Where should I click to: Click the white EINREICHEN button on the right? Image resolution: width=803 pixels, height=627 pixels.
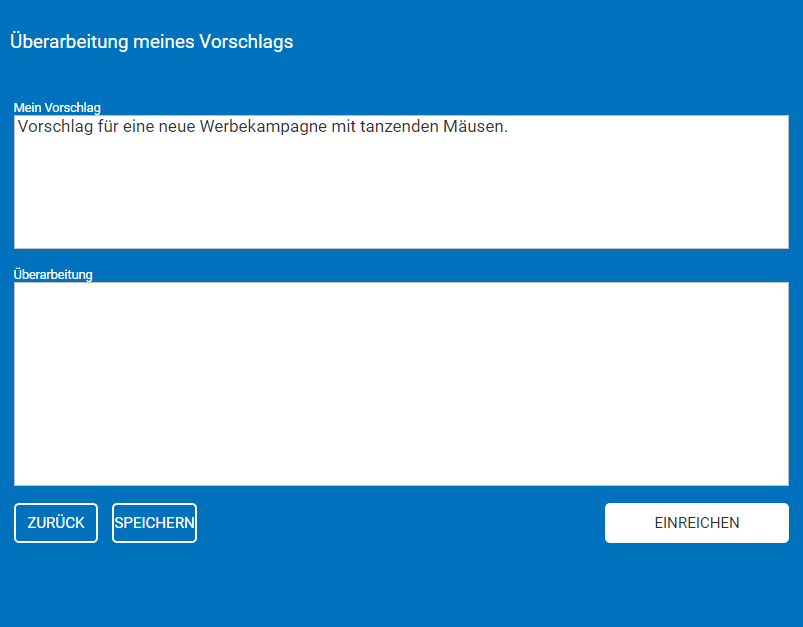pos(696,522)
